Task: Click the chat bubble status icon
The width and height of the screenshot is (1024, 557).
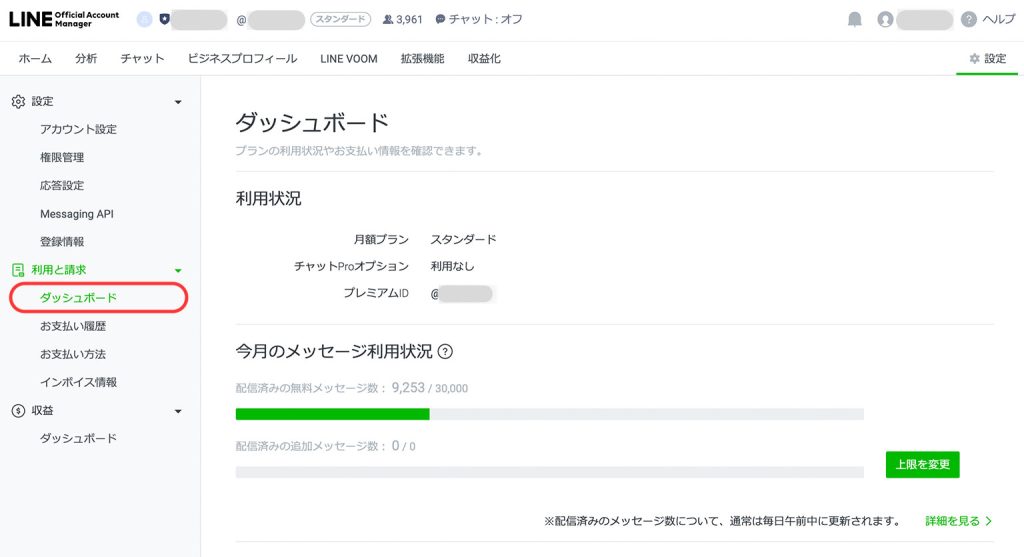Action: point(440,19)
